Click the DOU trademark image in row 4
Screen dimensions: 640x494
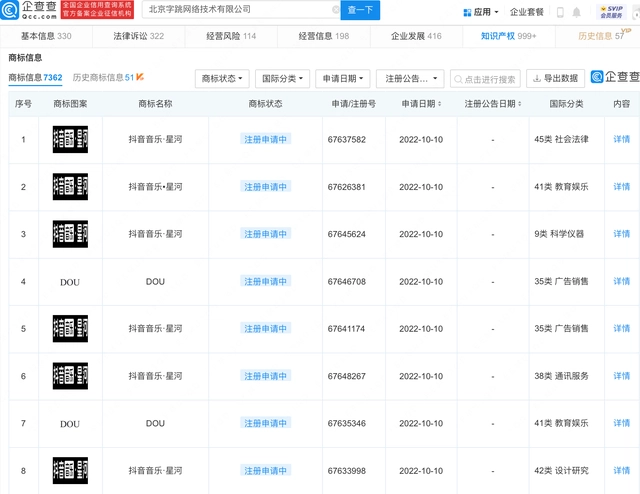(x=70, y=282)
